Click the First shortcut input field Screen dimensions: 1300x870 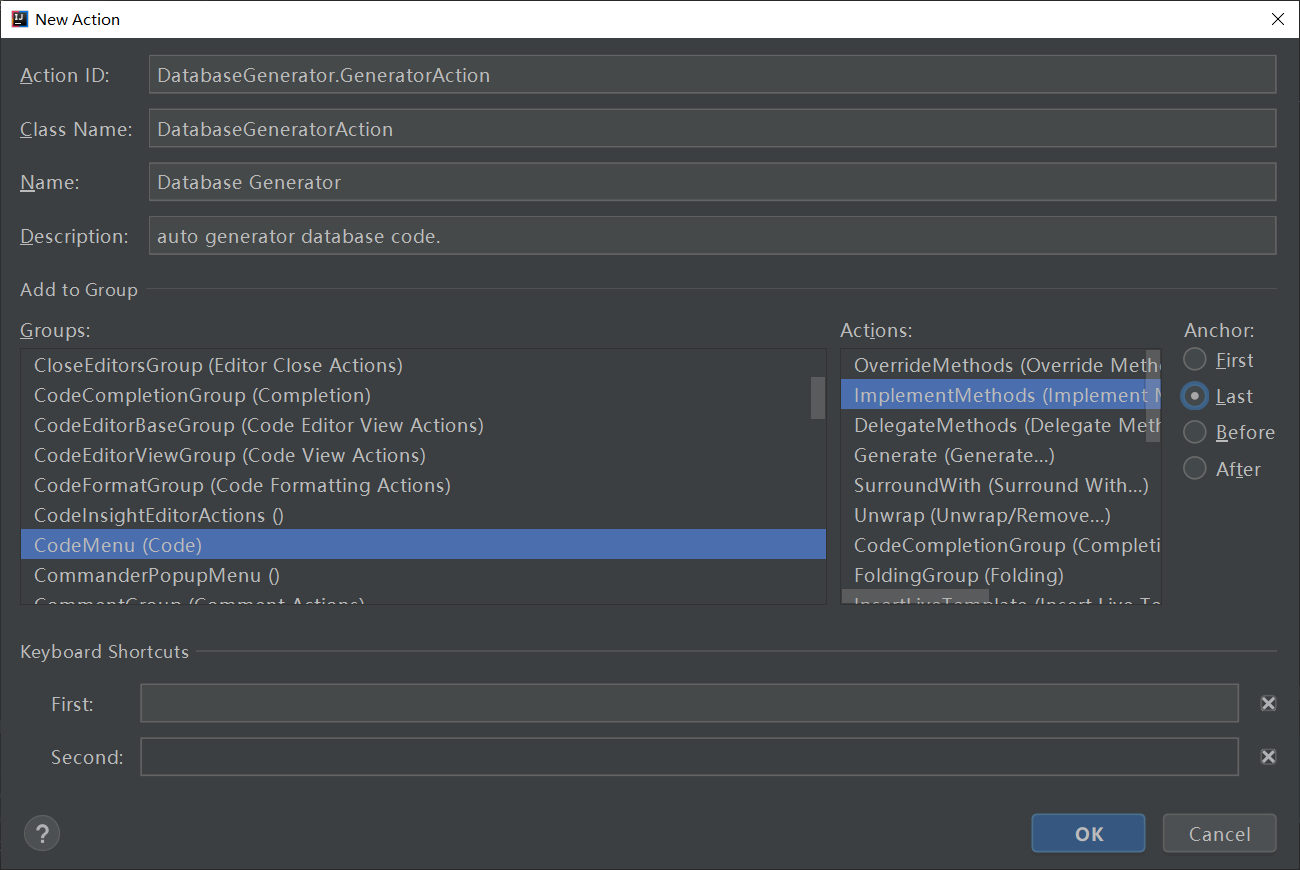click(x=690, y=703)
